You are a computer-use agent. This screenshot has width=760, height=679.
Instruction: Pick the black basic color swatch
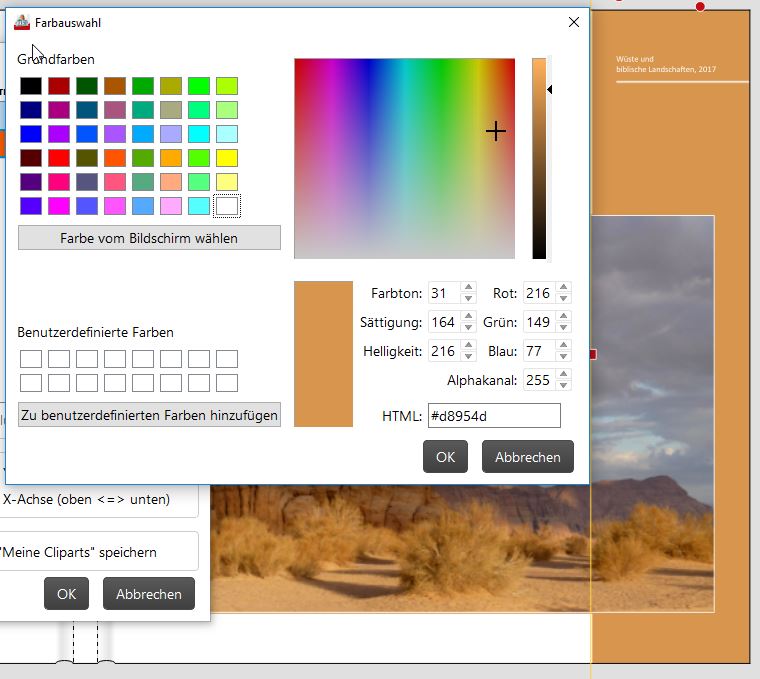point(31,86)
